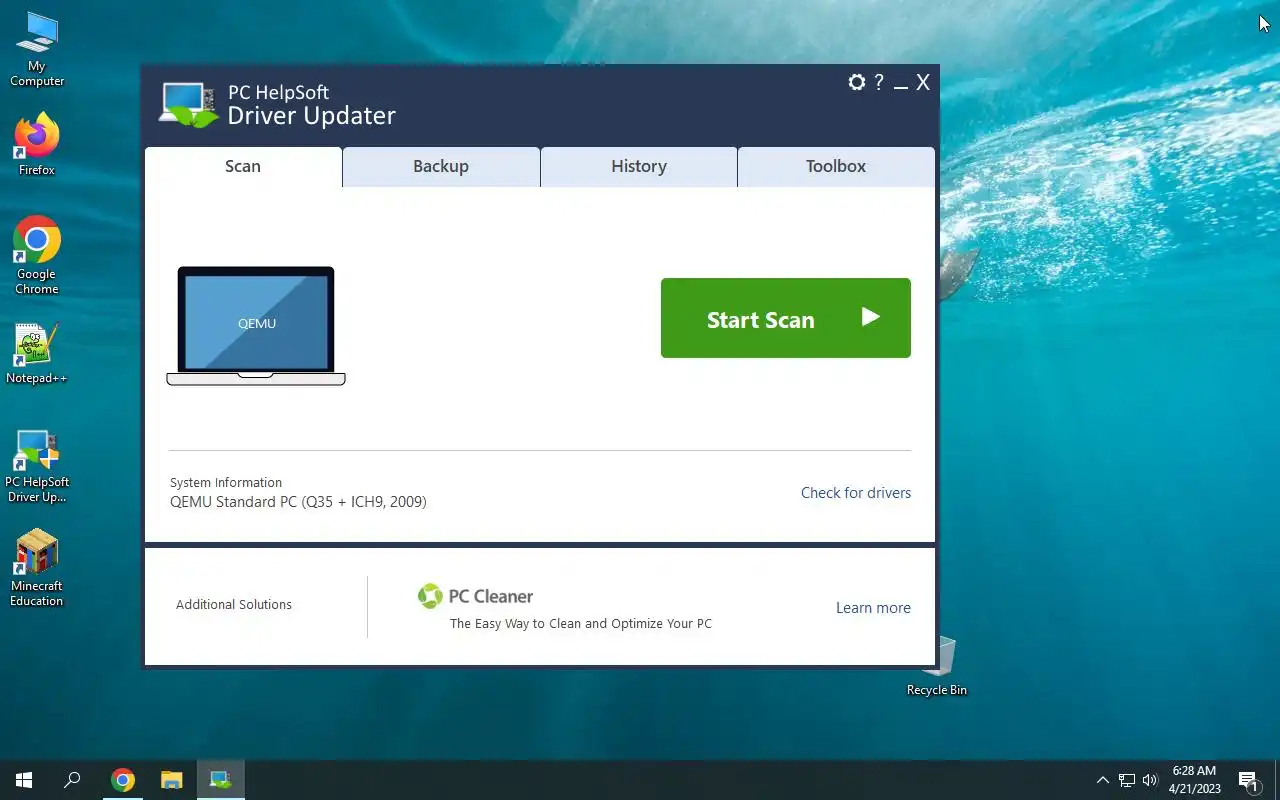This screenshot has width=1280, height=800.
Task: Close the Driver Updater window
Action: (x=923, y=82)
